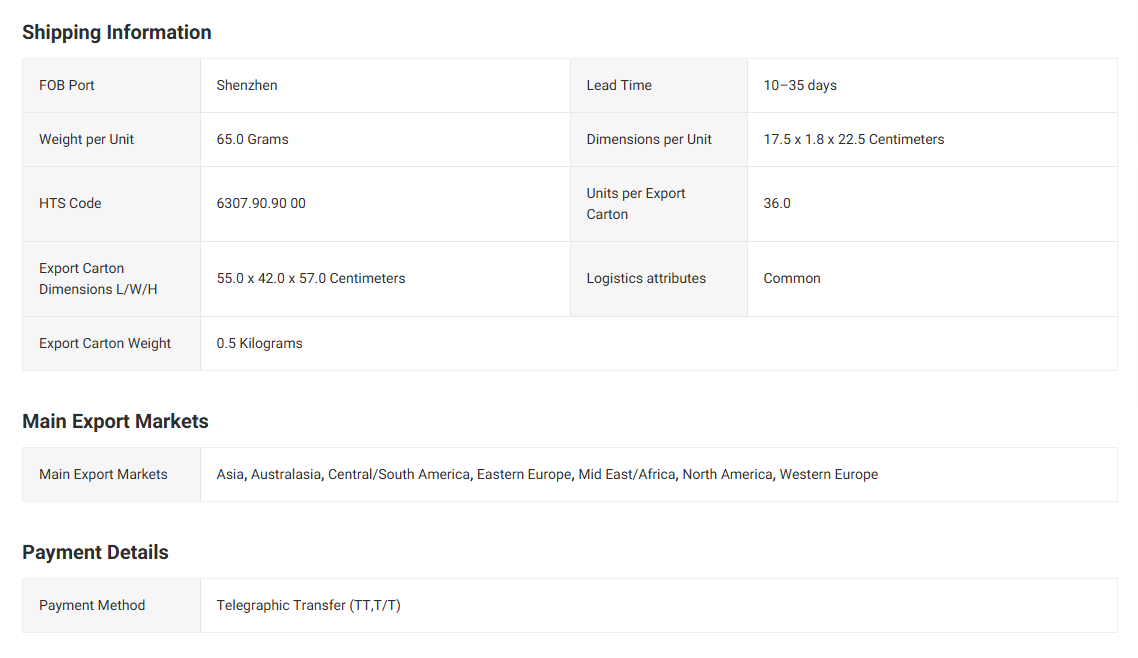Click the 65.0 Grams value
This screenshot has height=658, width=1138.
point(252,139)
